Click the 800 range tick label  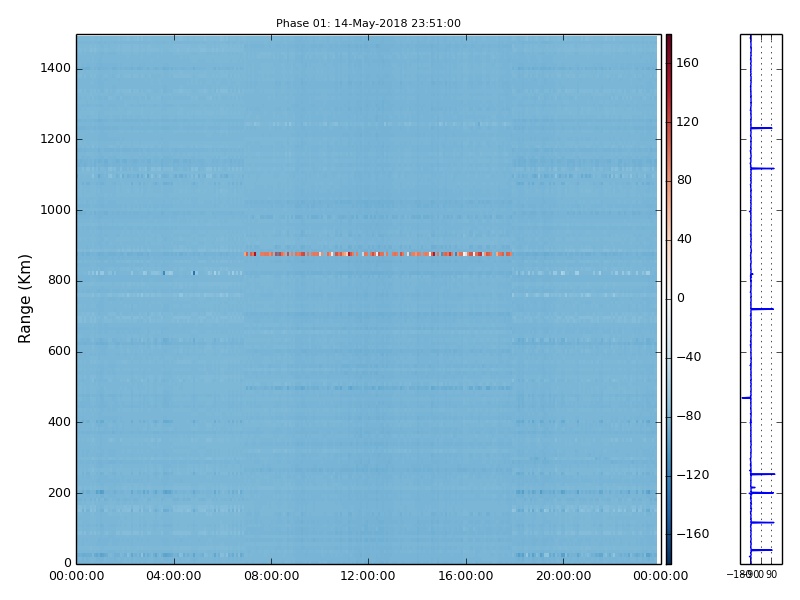59,280
